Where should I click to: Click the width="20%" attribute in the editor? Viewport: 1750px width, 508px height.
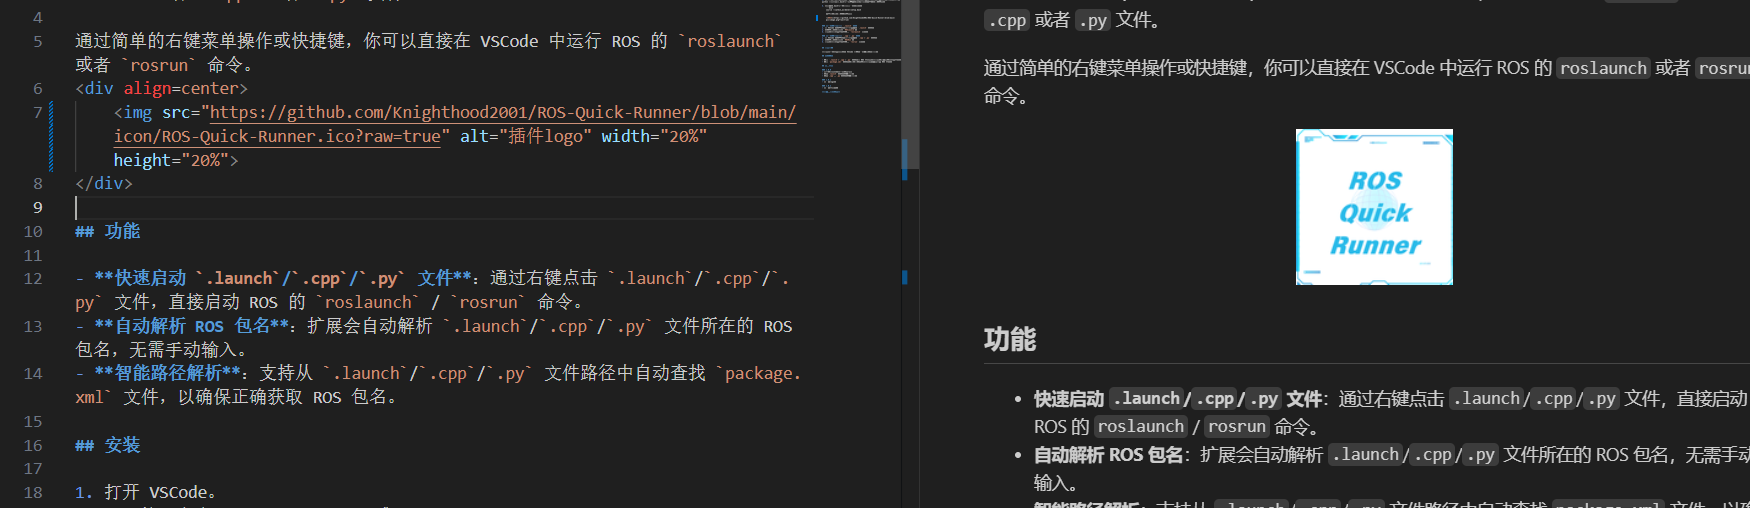[x=654, y=136]
